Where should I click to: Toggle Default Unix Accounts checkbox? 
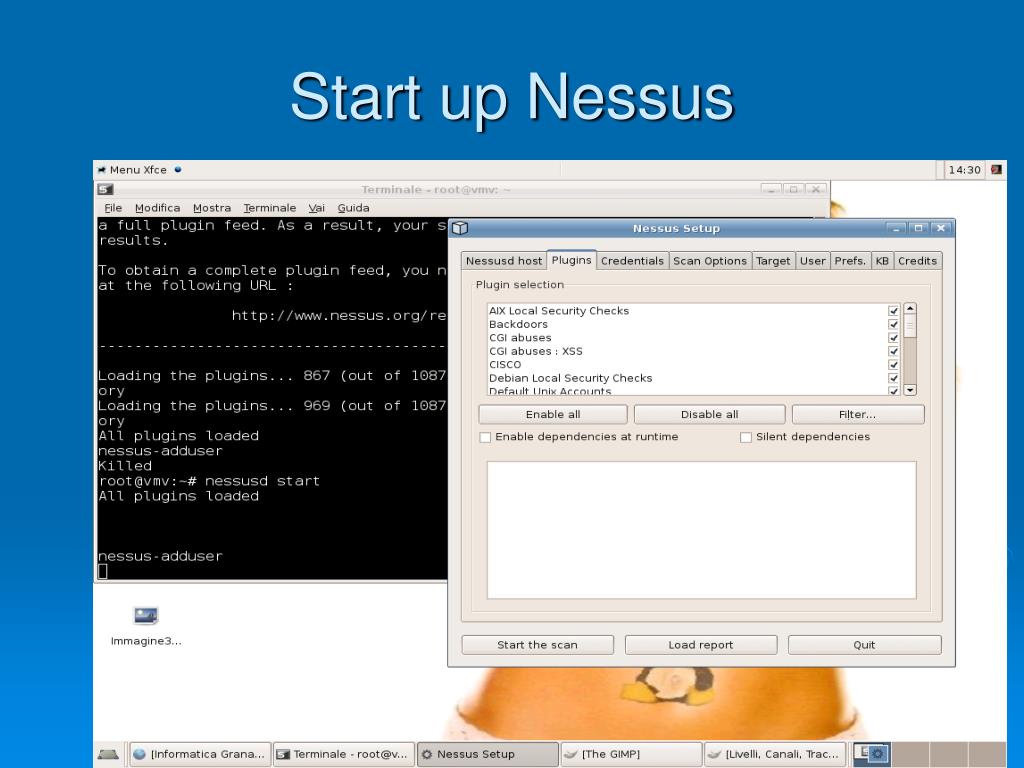point(893,391)
